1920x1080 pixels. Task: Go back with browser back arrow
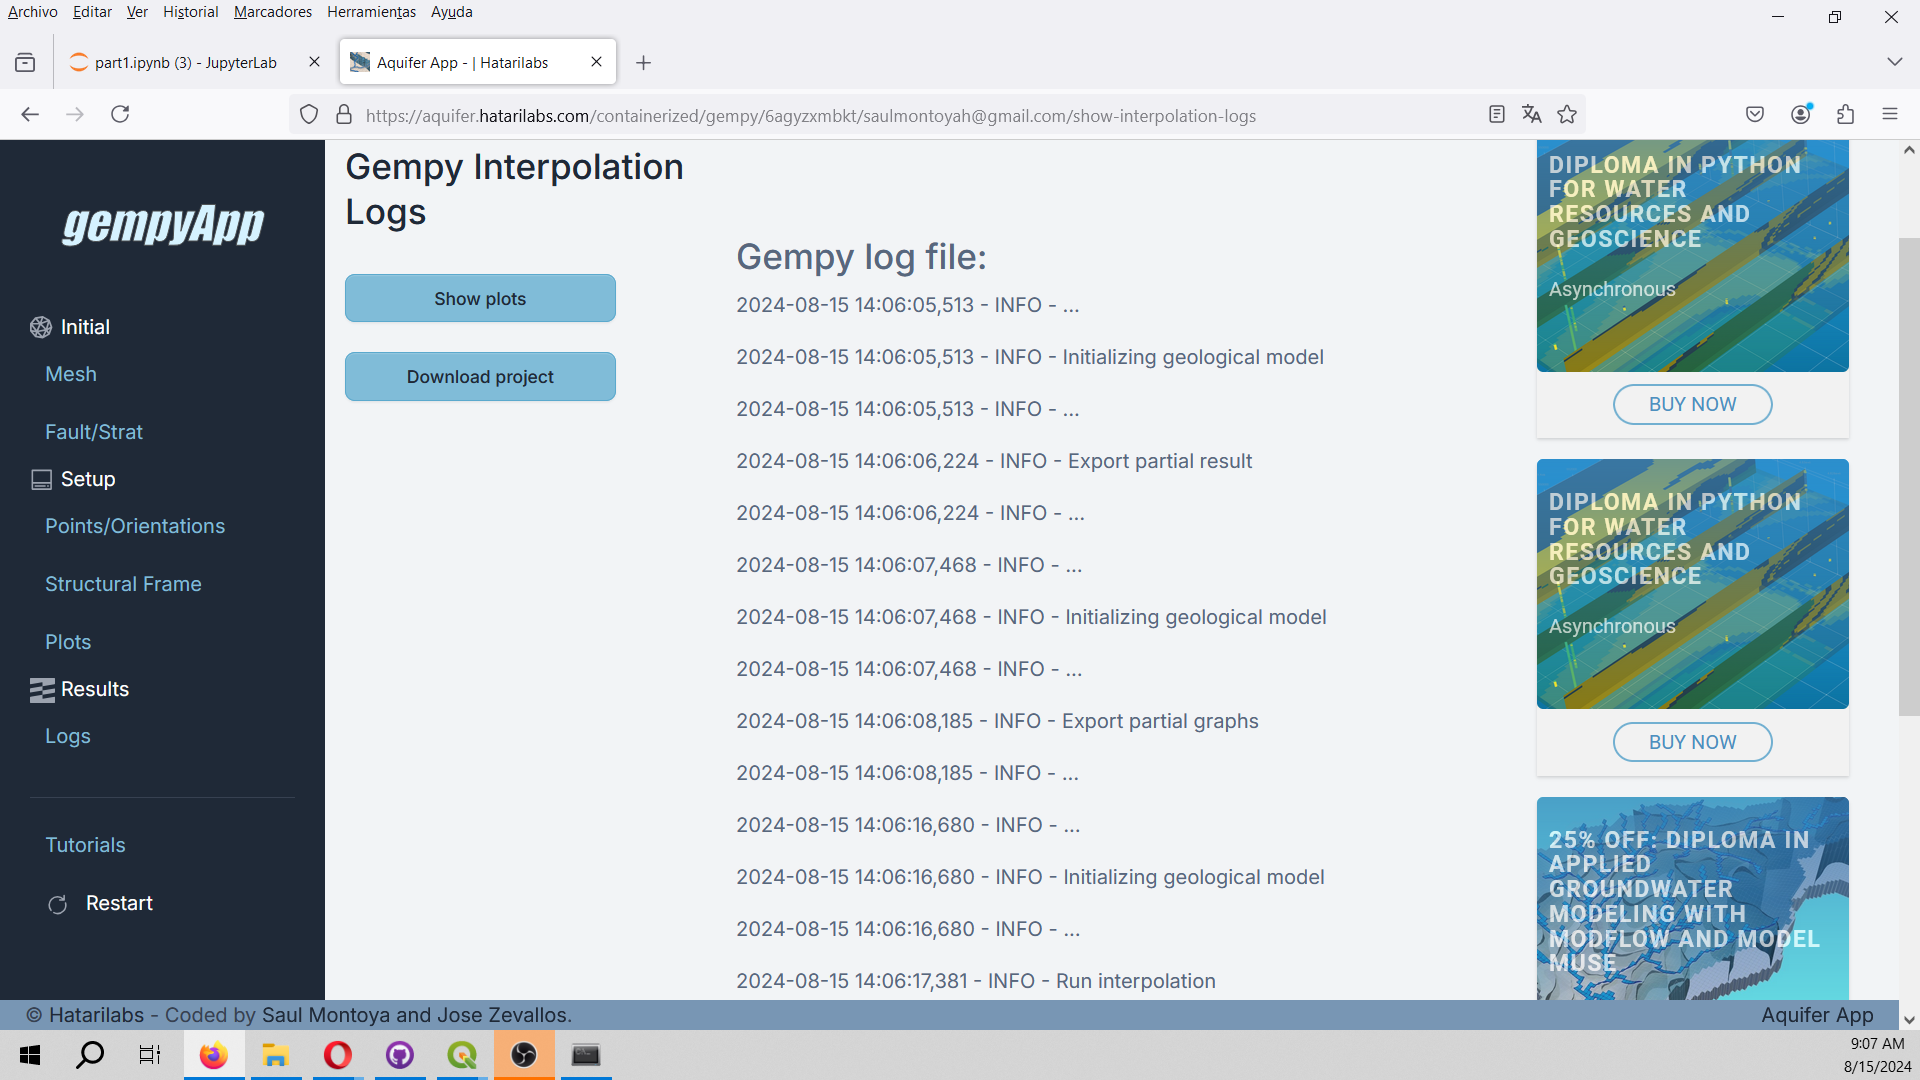point(30,114)
